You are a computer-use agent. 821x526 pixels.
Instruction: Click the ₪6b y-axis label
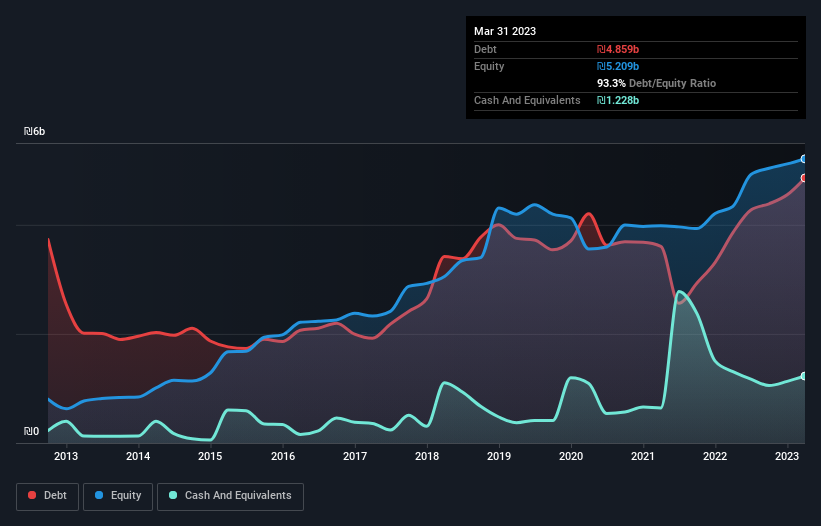point(35,131)
